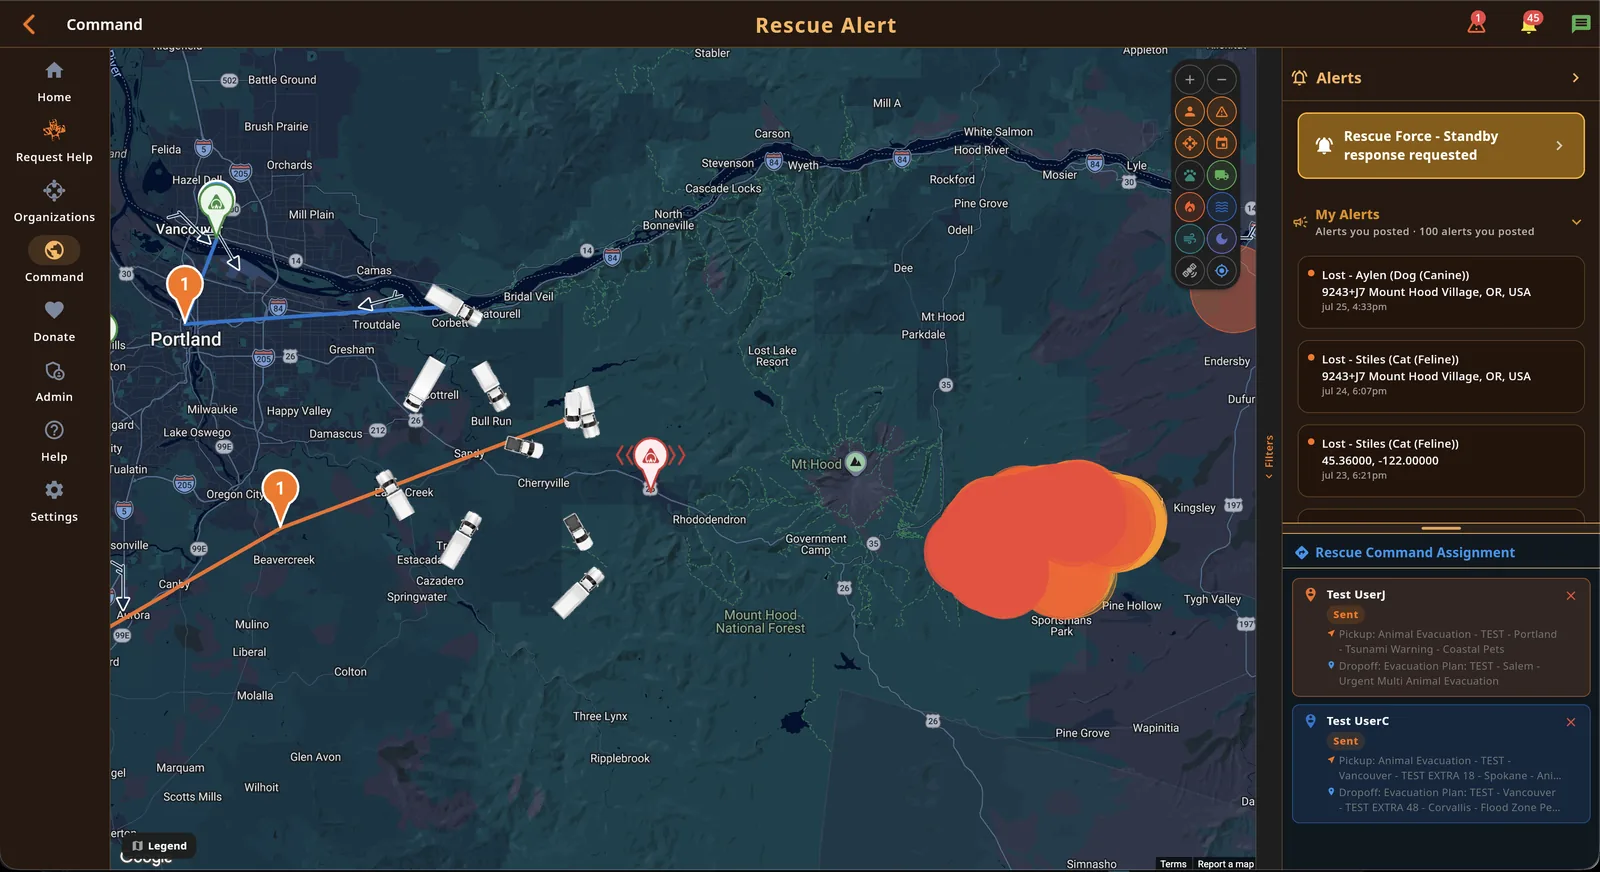Open the Terms link on map
1600x872 pixels.
click(x=1173, y=864)
